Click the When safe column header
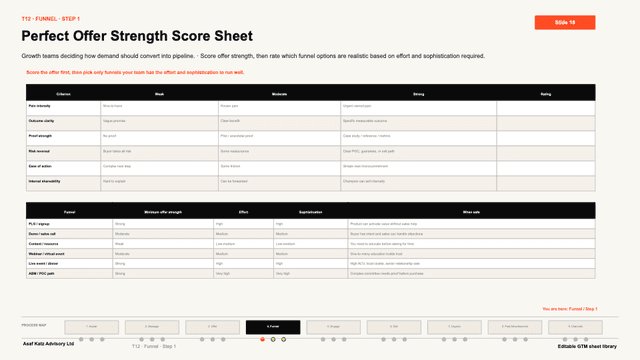The height and width of the screenshot is (360, 640). (471, 212)
